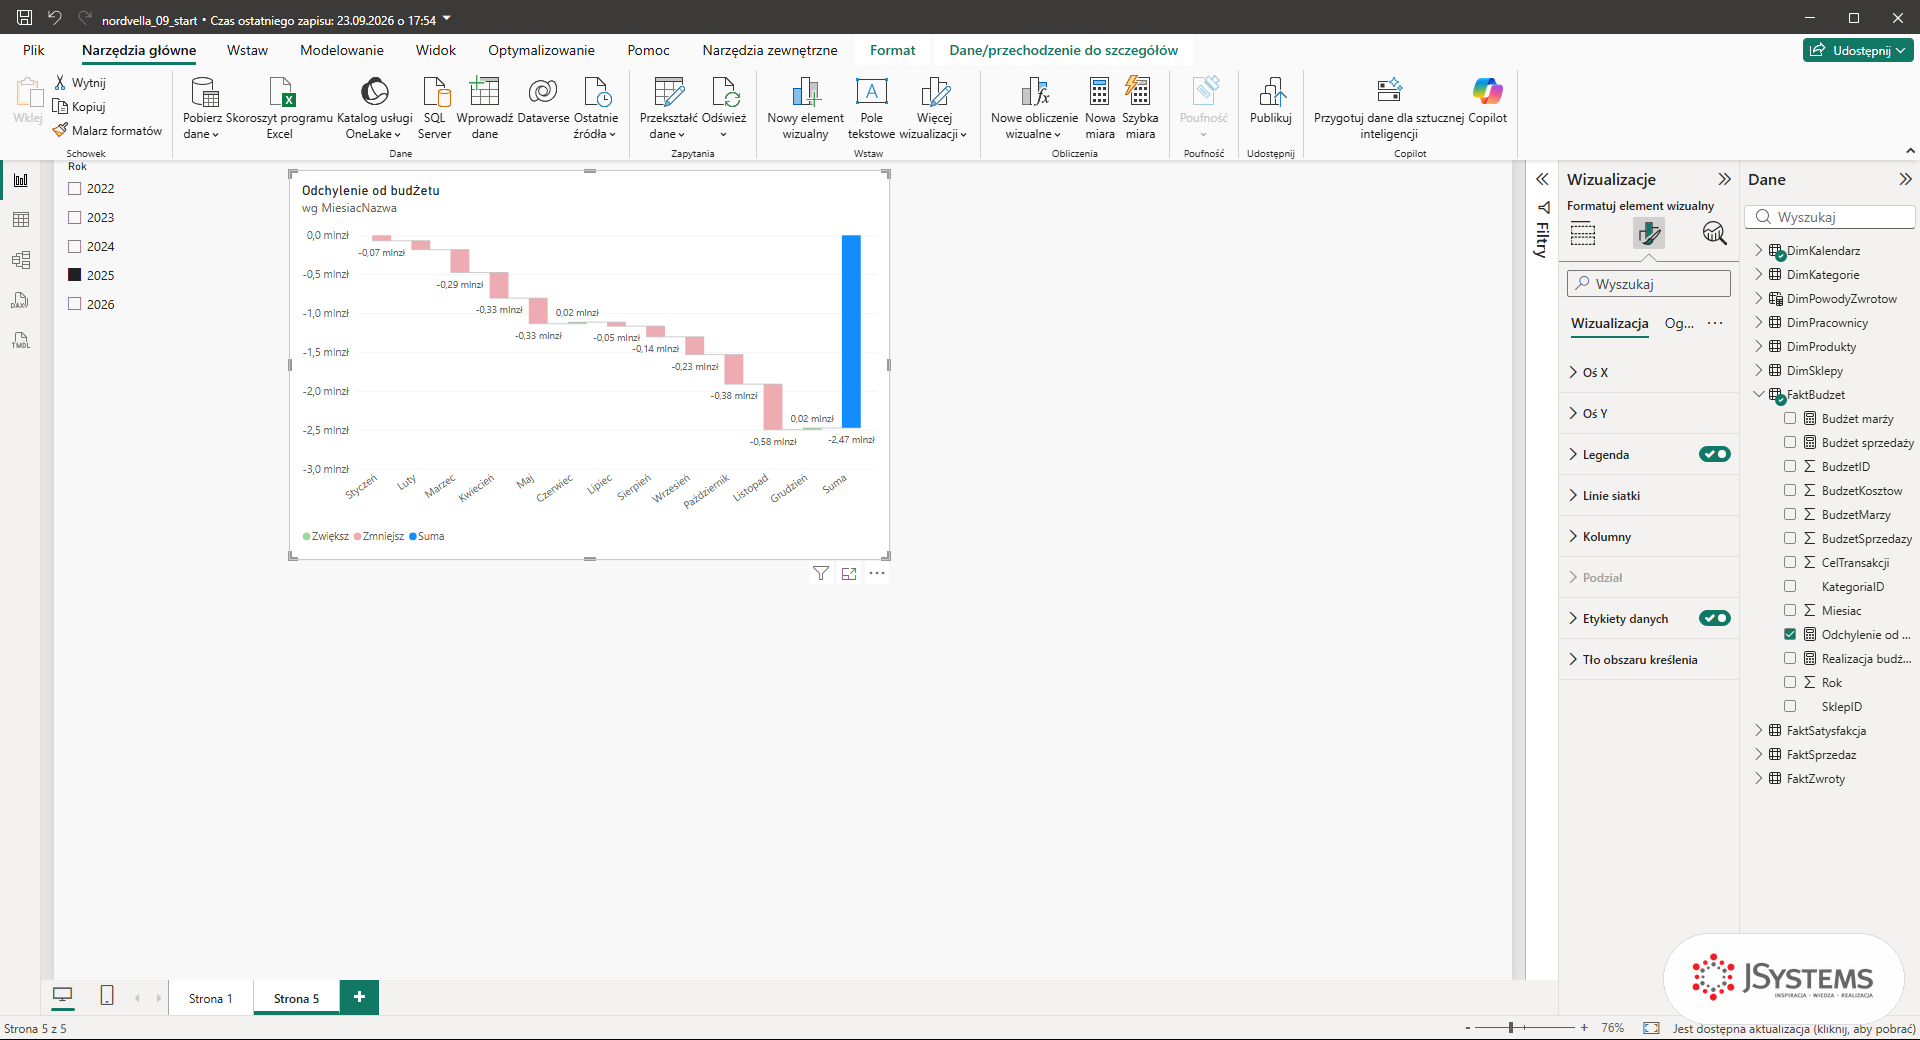Open focus mode for the waterfall chart
The width and height of the screenshot is (1920, 1040).
pos(849,574)
